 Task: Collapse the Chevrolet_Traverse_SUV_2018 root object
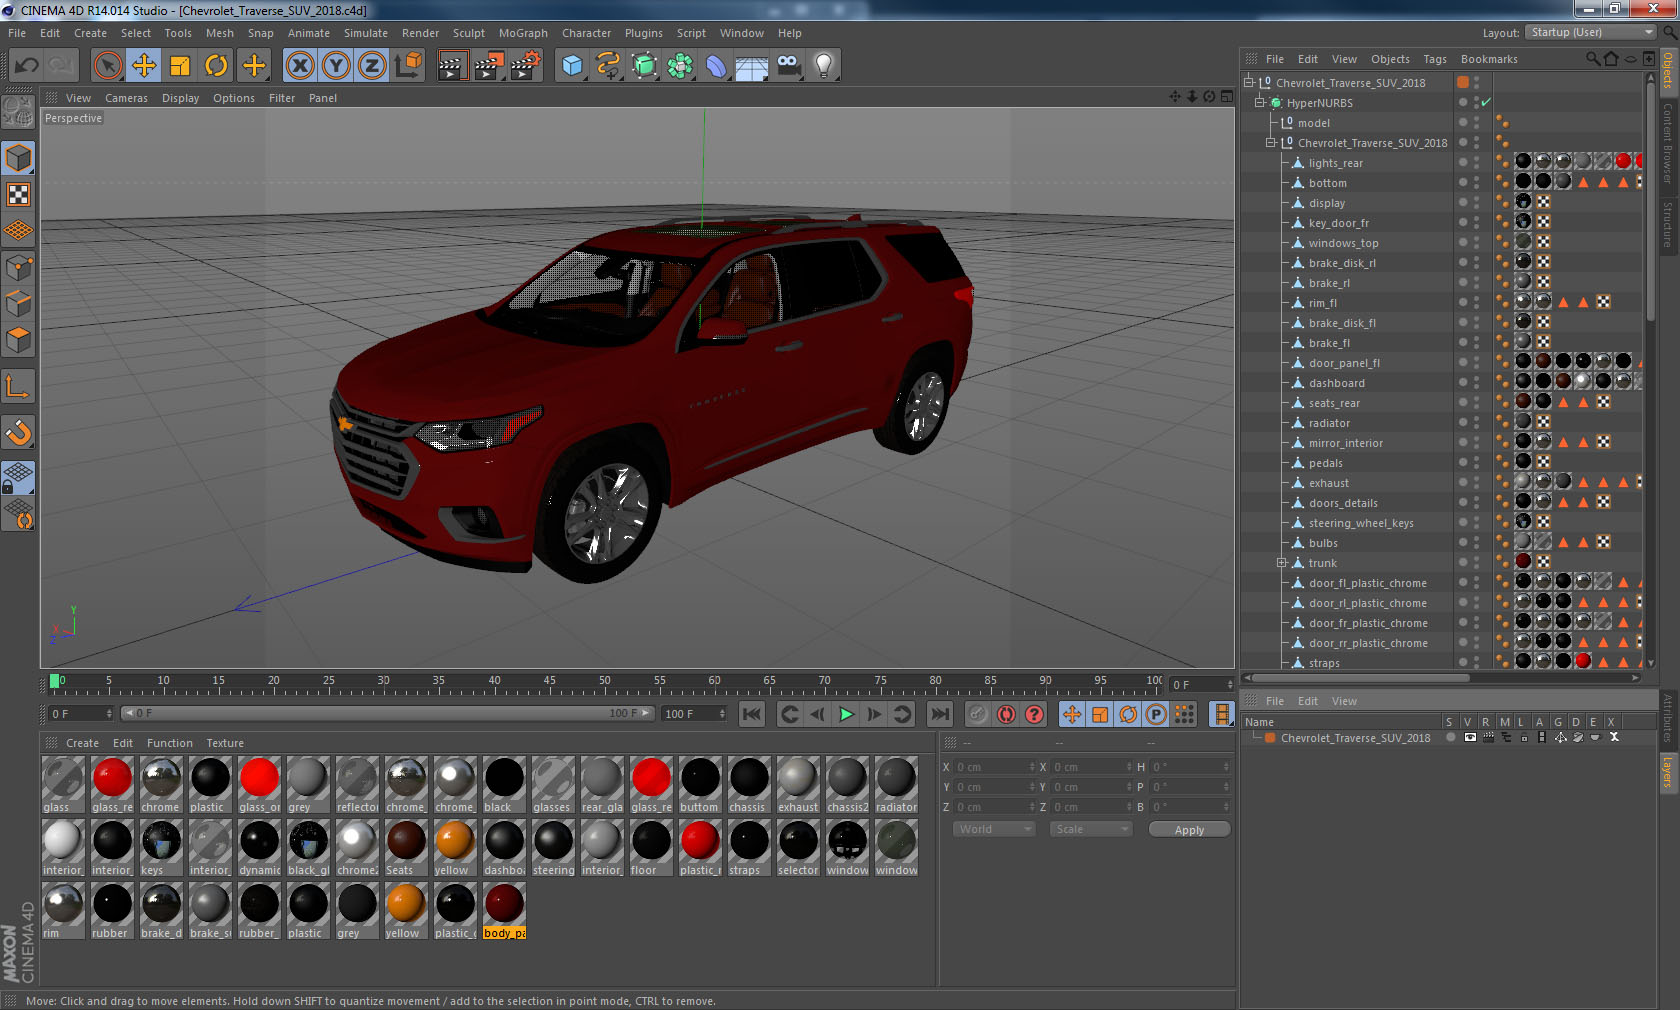(x=1249, y=82)
